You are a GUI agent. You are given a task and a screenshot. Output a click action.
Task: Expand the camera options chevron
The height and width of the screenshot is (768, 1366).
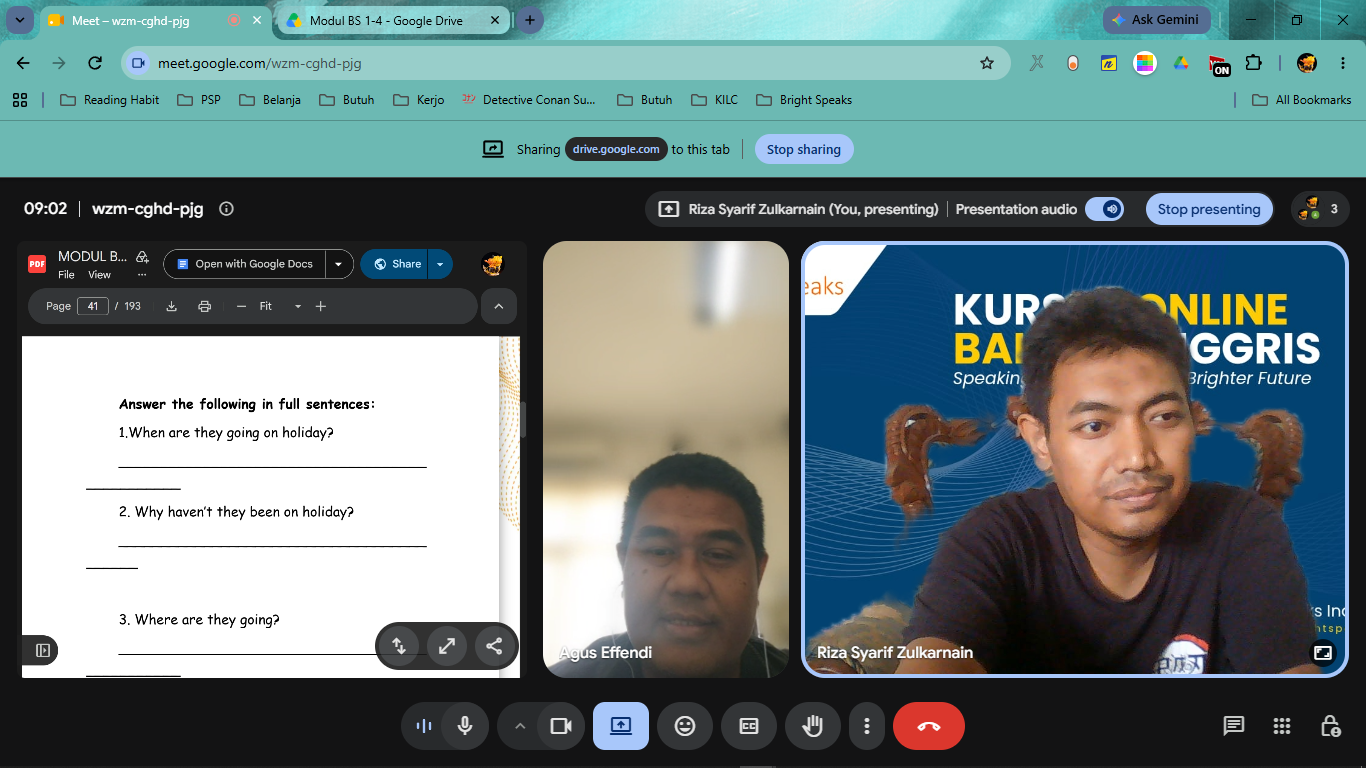519,726
